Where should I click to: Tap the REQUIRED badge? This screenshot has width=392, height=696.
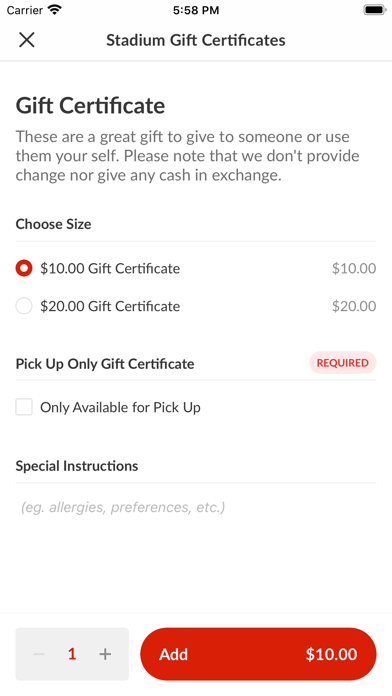point(343,363)
